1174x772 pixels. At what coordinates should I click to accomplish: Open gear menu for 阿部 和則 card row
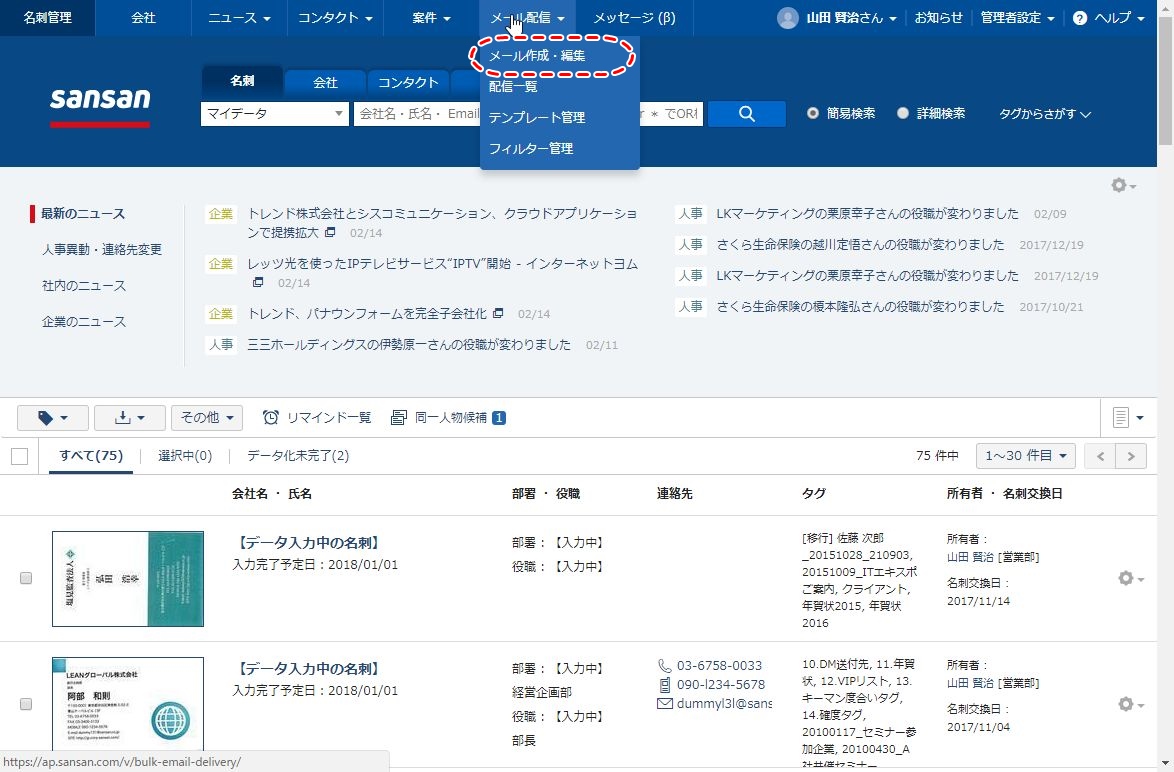click(x=1130, y=704)
